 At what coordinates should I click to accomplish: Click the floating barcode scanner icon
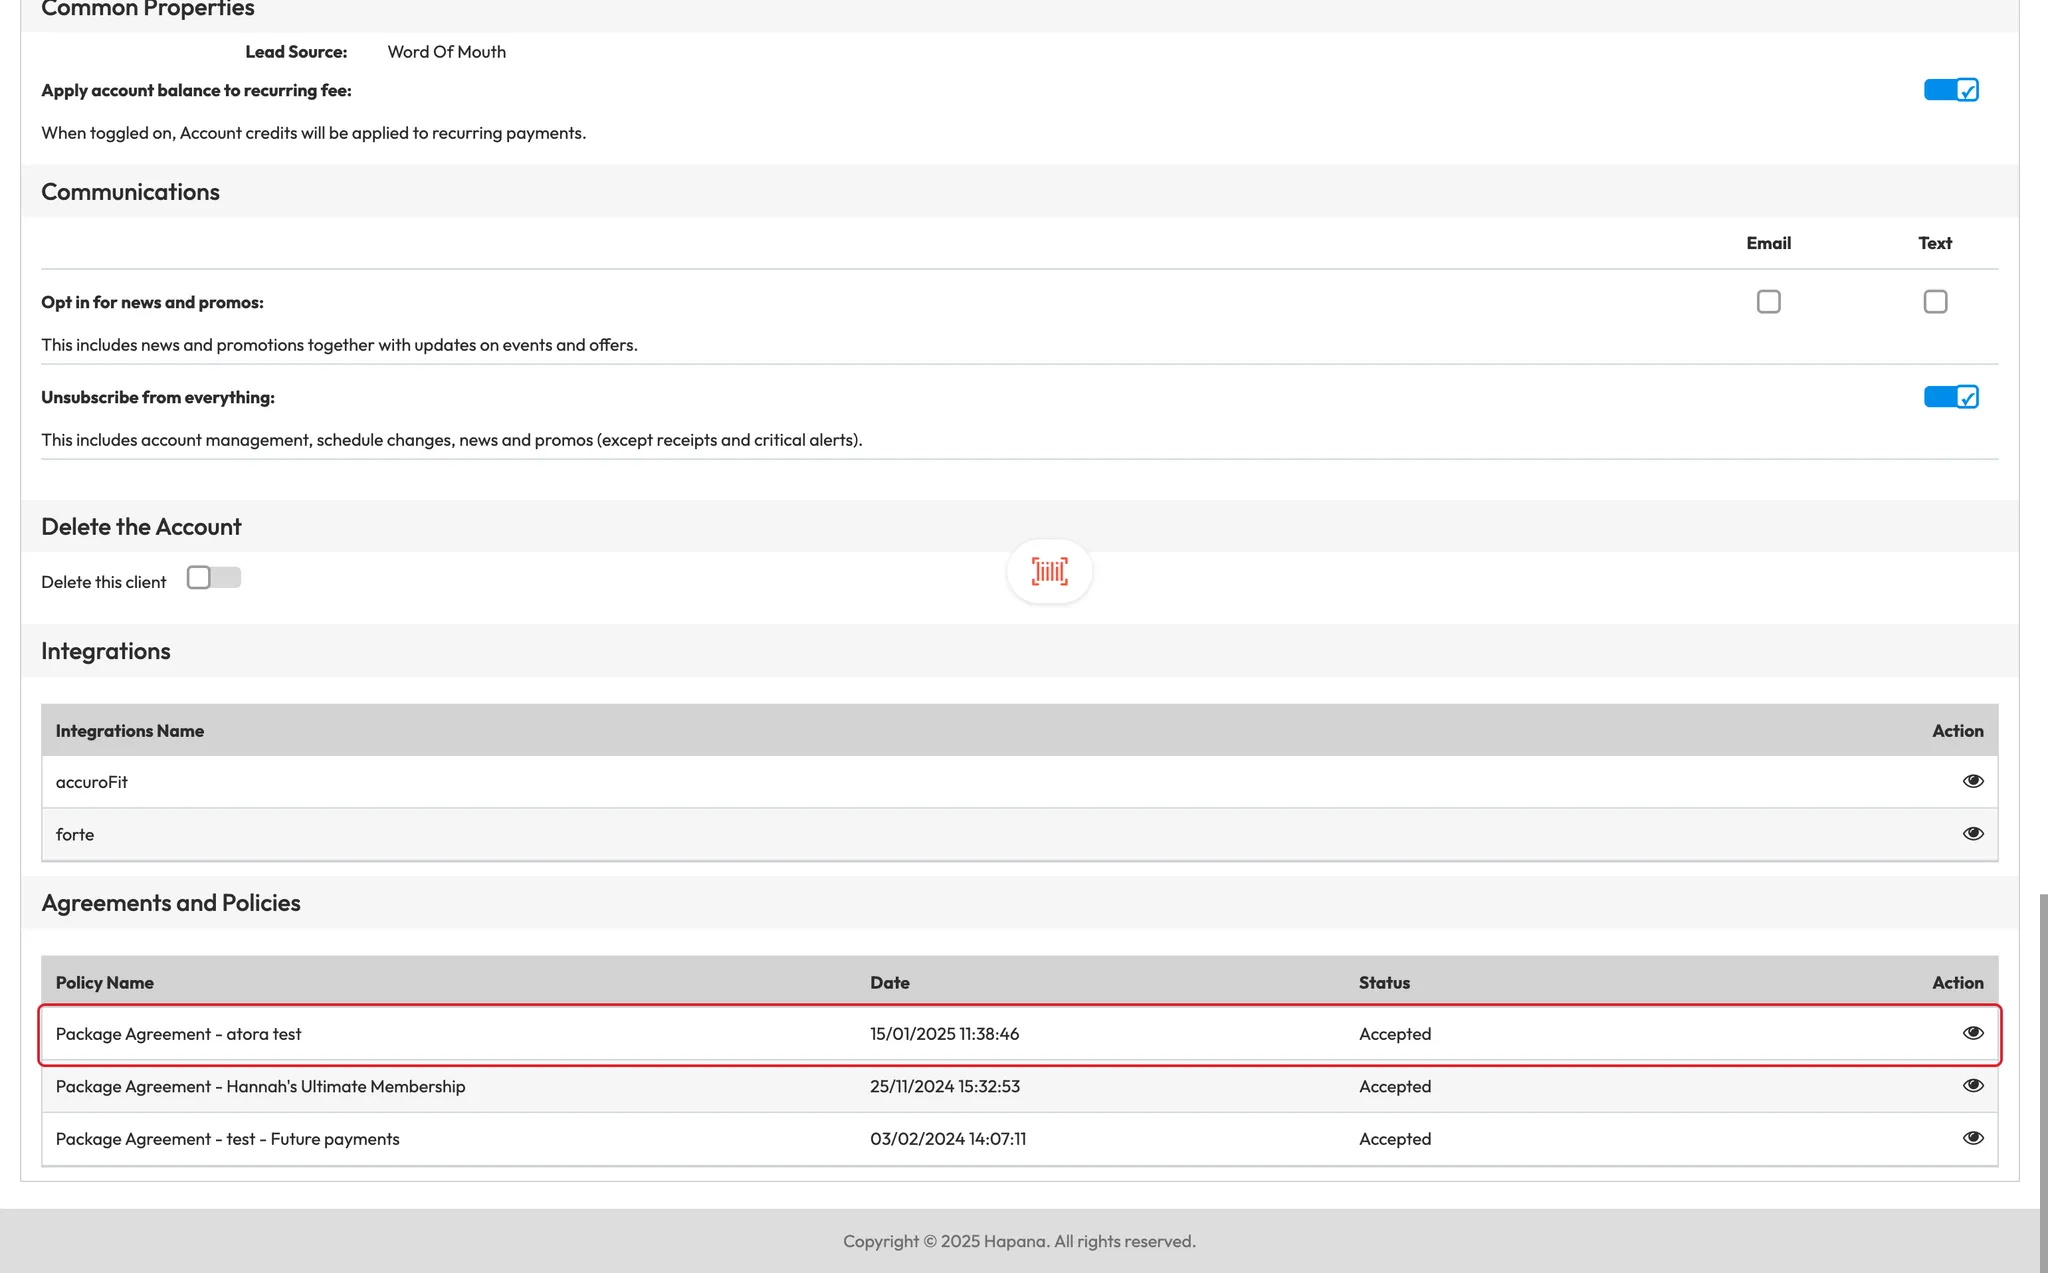1049,572
